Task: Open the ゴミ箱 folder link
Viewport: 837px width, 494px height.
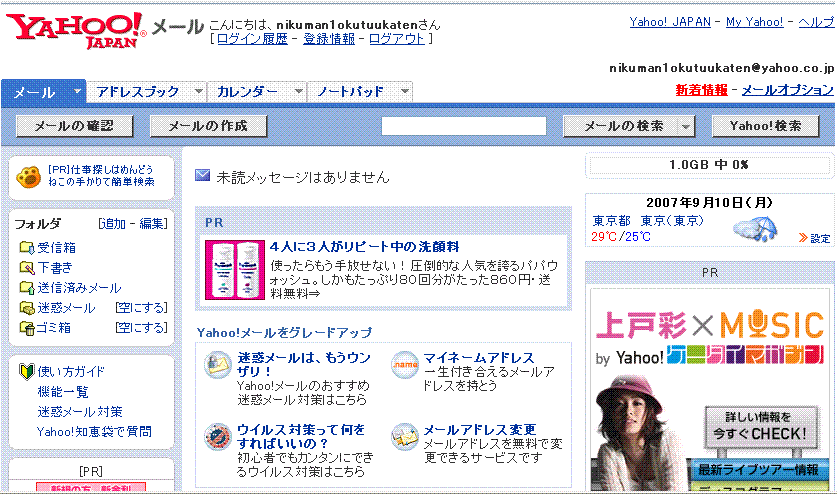Action: click(53, 328)
